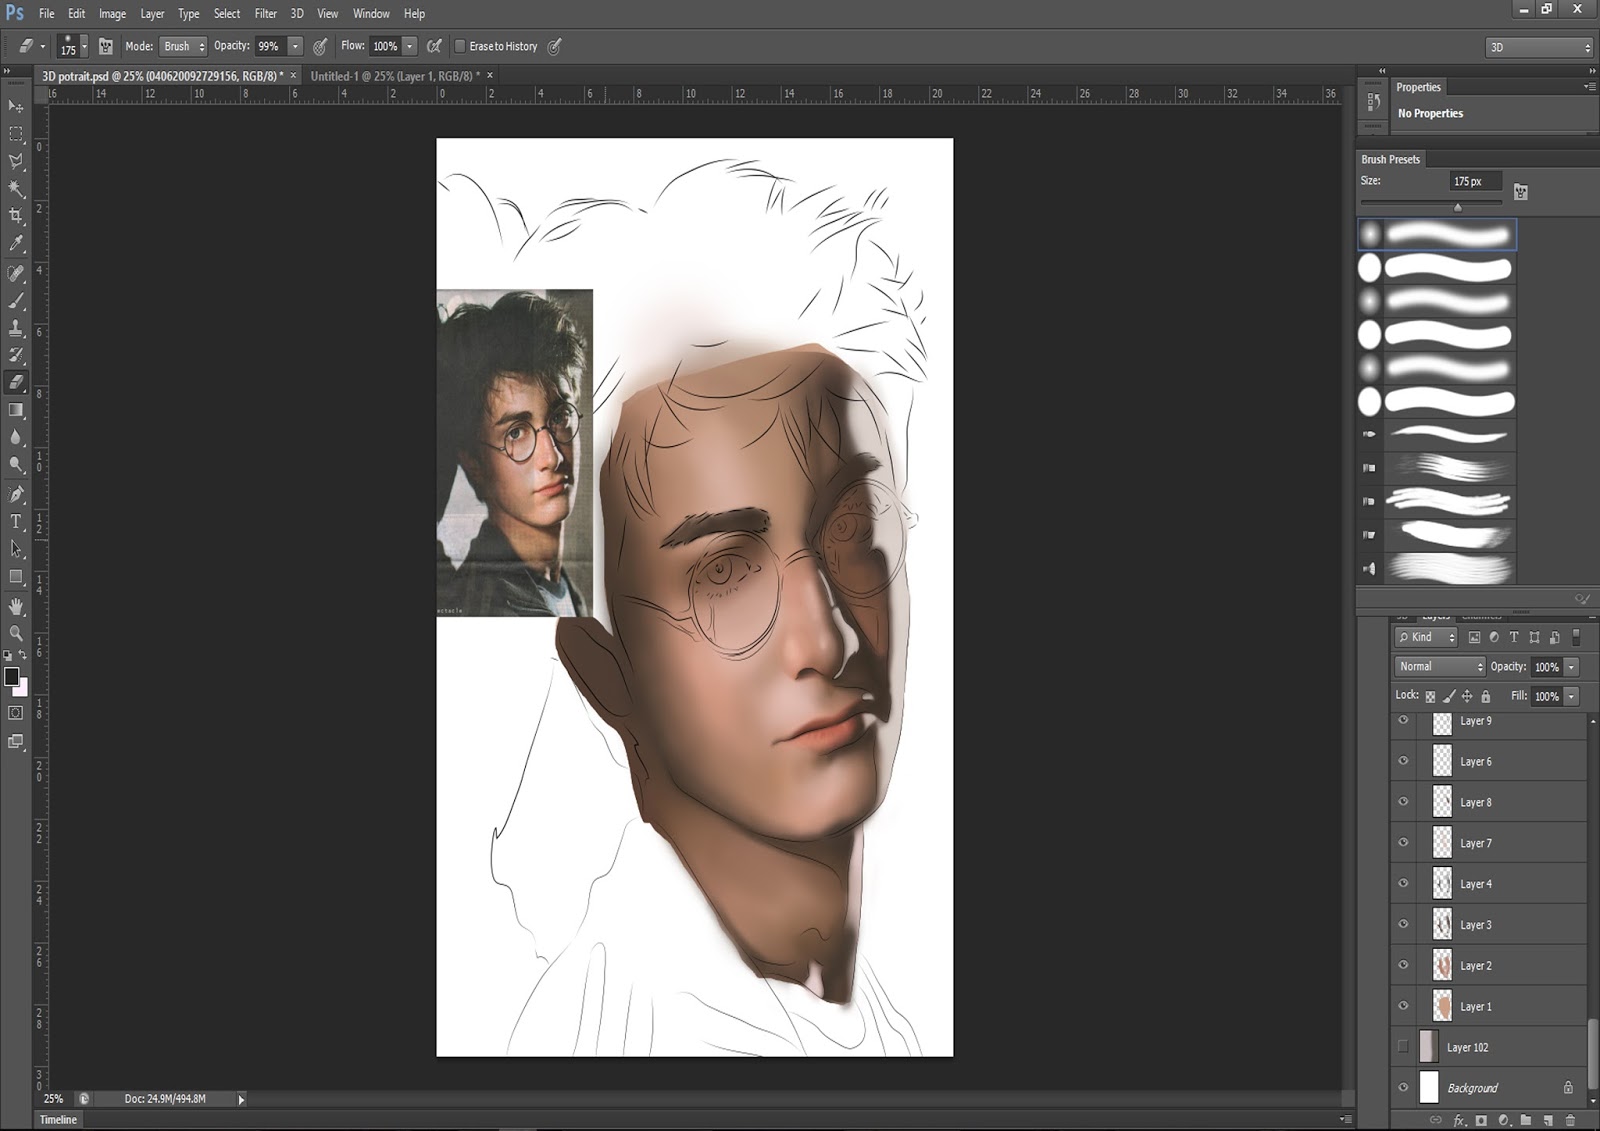Image resolution: width=1600 pixels, height=1131 pixels.
Task: Click the foreground color swatch
Action: tap(11, 677)
